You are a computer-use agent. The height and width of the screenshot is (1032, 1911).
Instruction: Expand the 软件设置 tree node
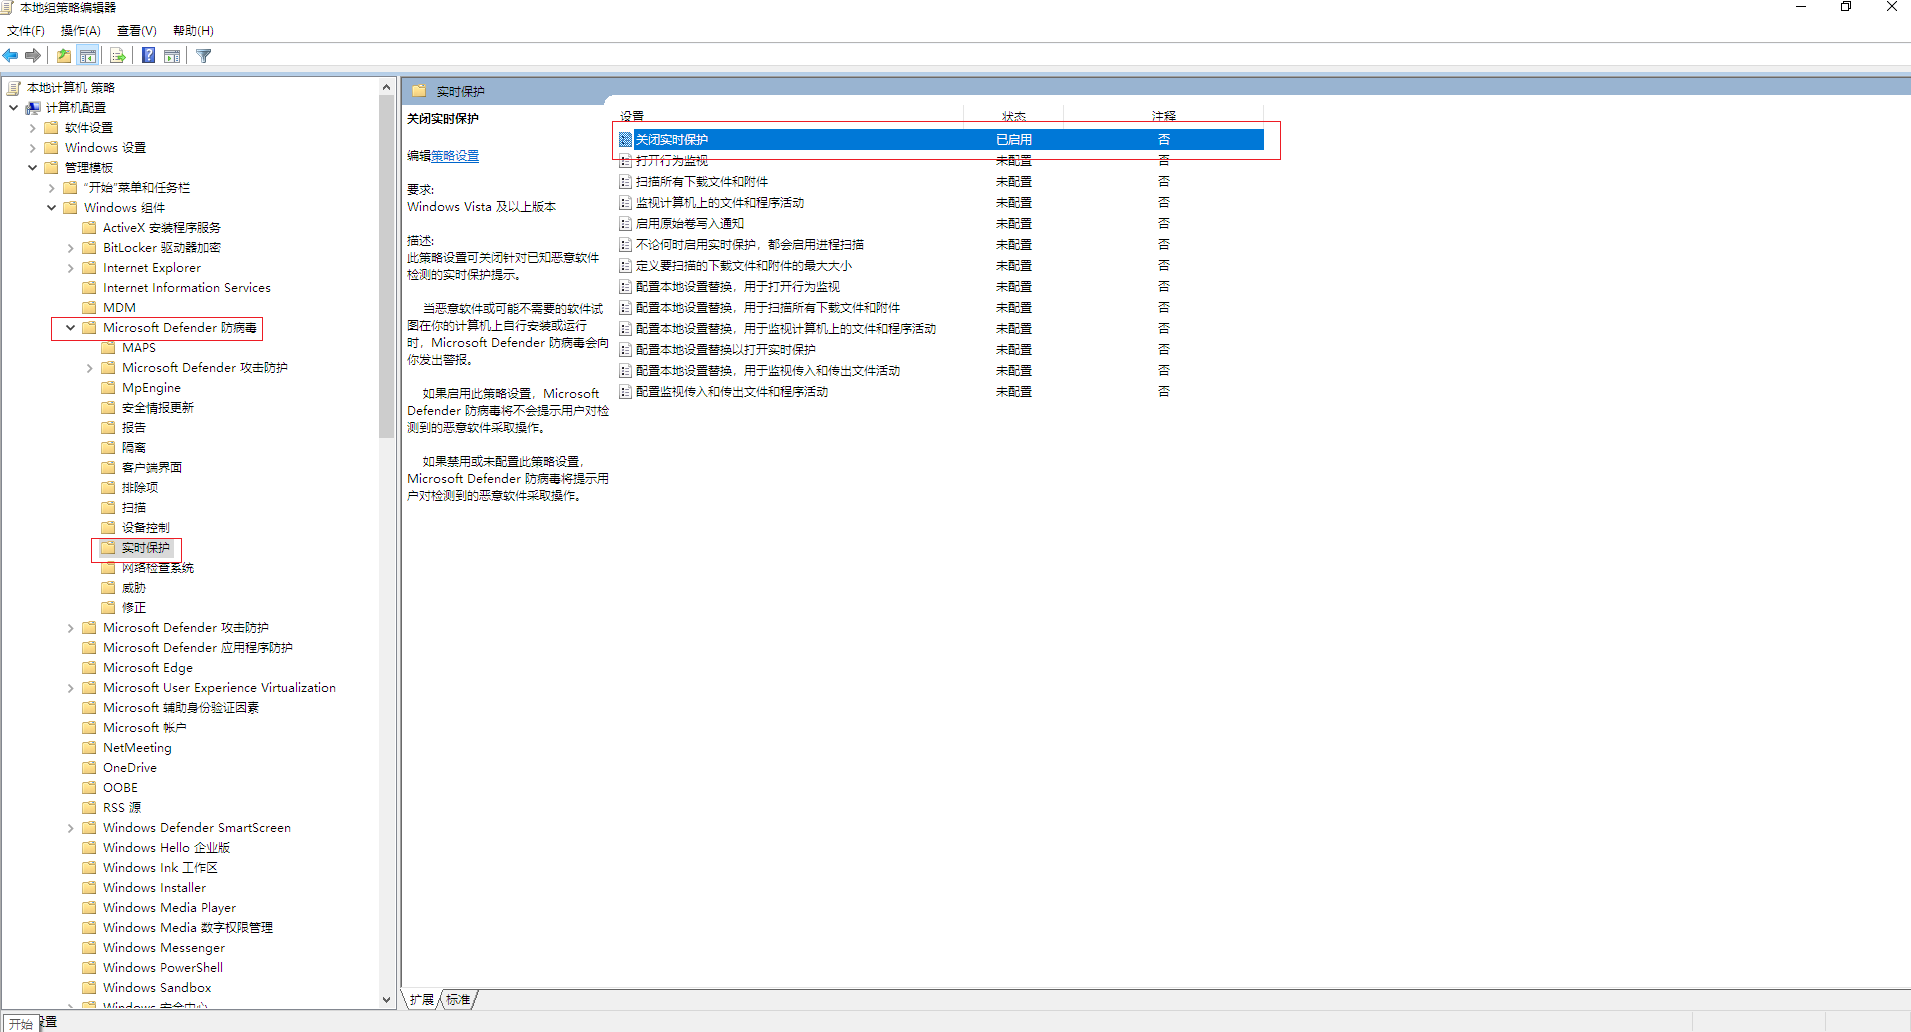coord(32,128)
